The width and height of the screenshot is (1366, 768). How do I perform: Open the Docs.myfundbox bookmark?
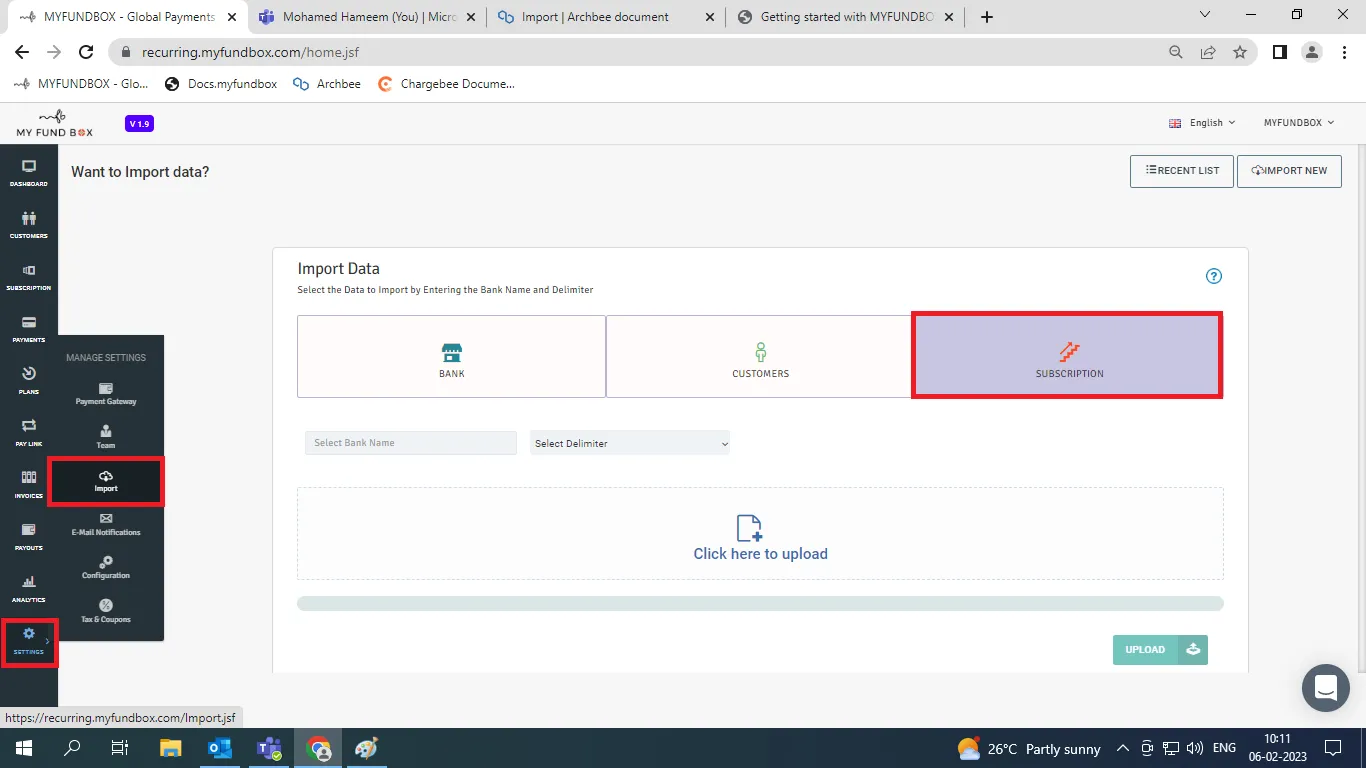tap(221, 84)
